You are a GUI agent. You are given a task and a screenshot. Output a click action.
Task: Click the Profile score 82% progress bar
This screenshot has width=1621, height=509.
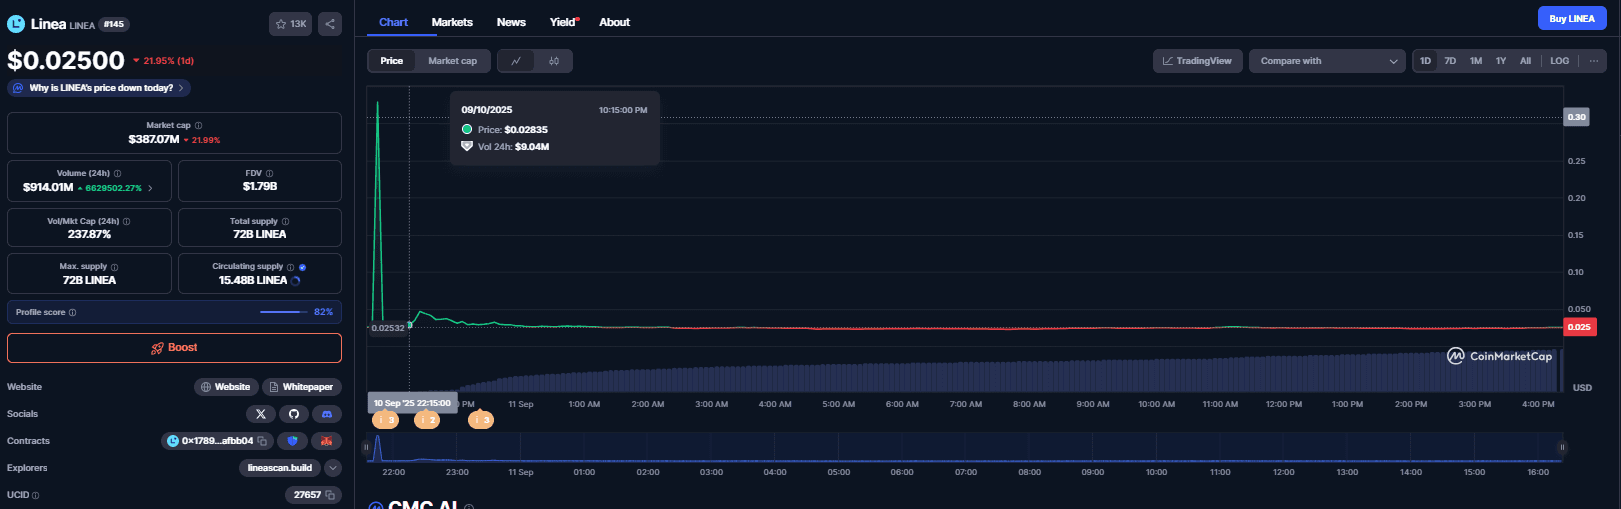(285, 312)
